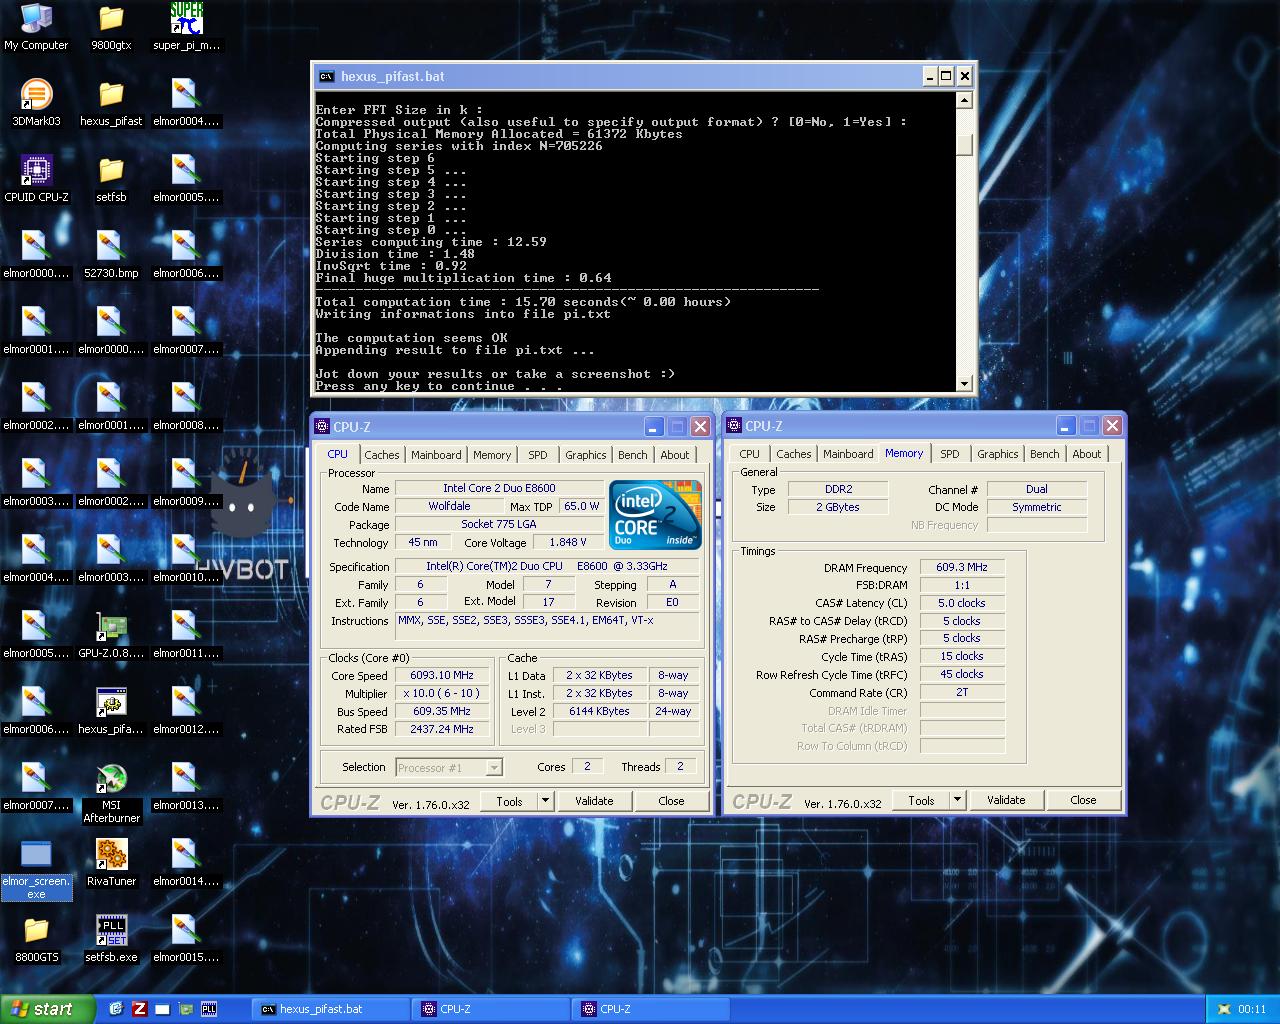The height and width of the screenshot is (1024, 1280).
Task: Click the Intel Core 2 Duo logo image
Action: [x=655, y=516]
